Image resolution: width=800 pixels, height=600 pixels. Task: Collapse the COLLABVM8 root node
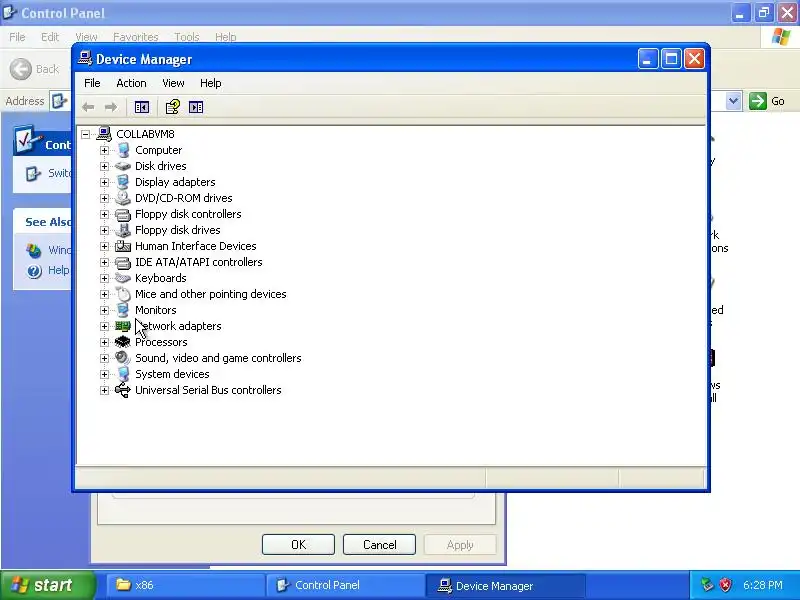[x=86, y=134]
